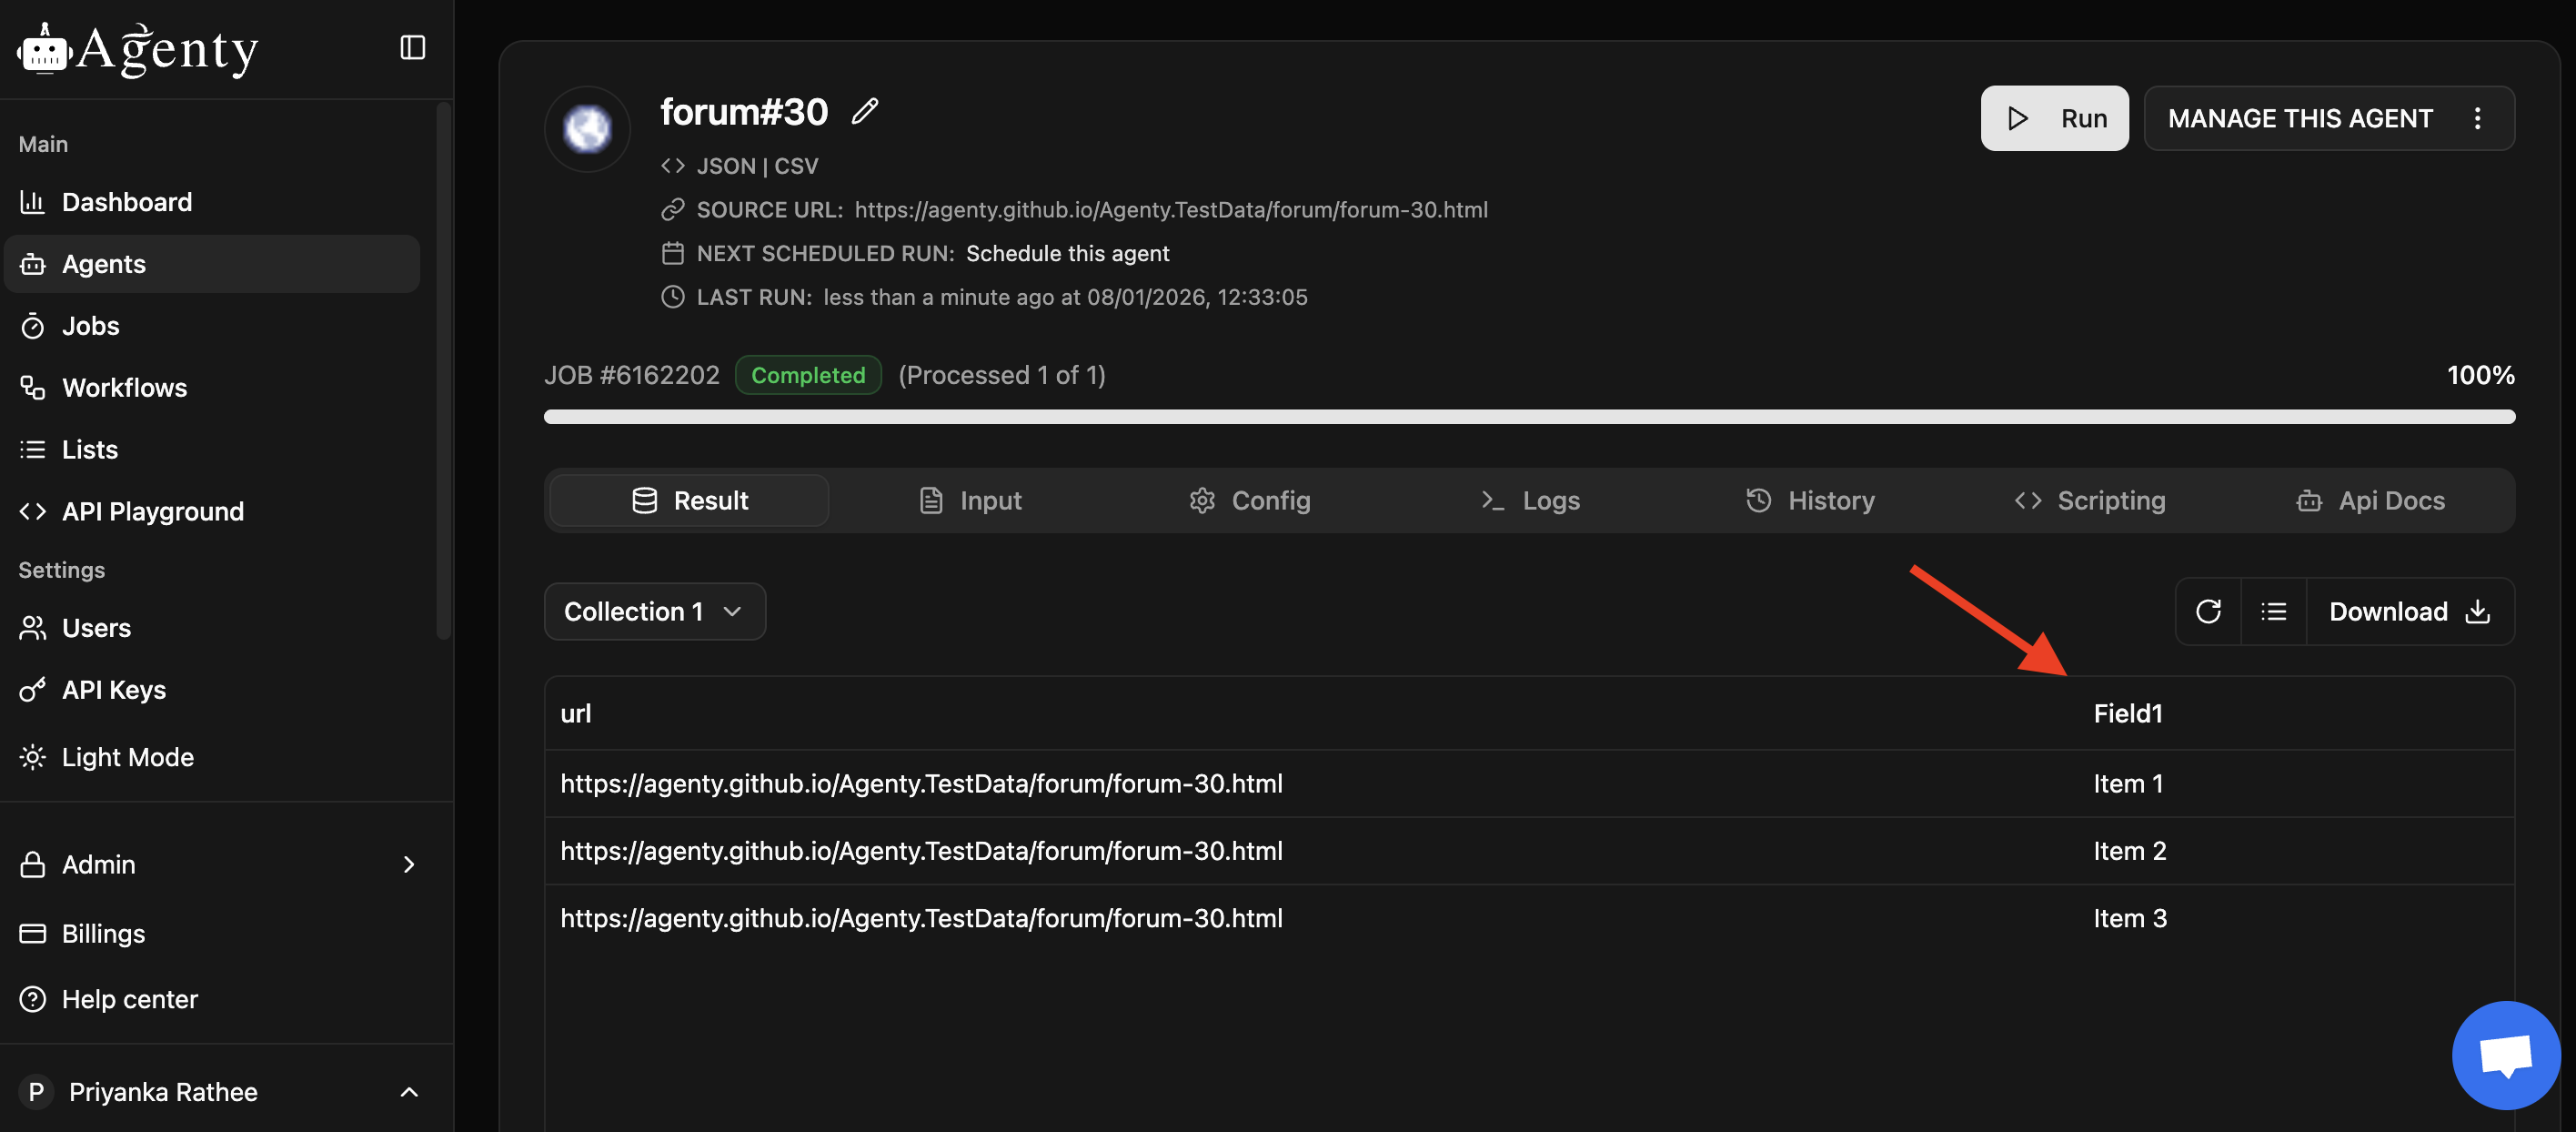
Task: Refresh the result table
Action: click(x=2208, y=611)
